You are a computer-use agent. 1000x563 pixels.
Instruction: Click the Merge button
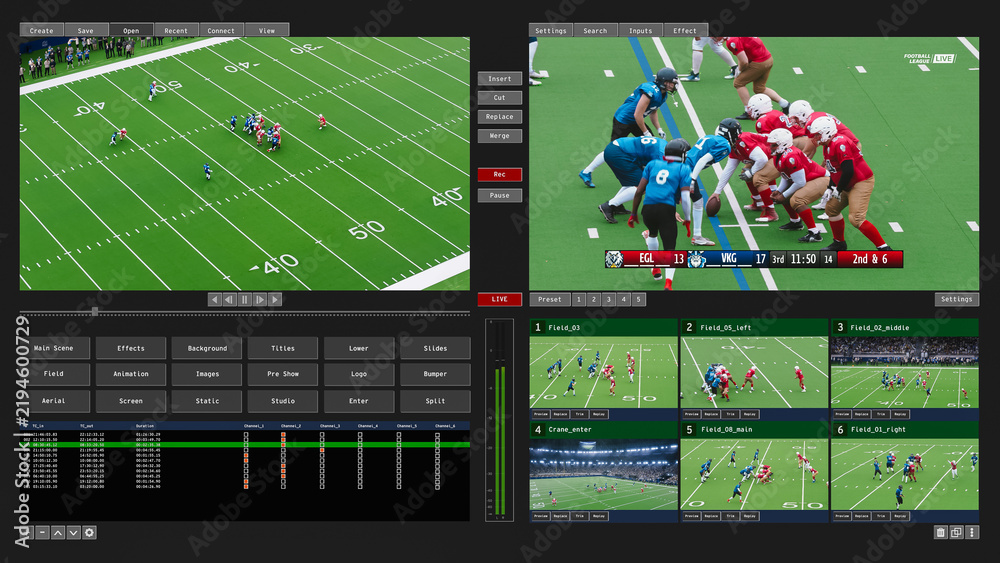click(499, 136)
